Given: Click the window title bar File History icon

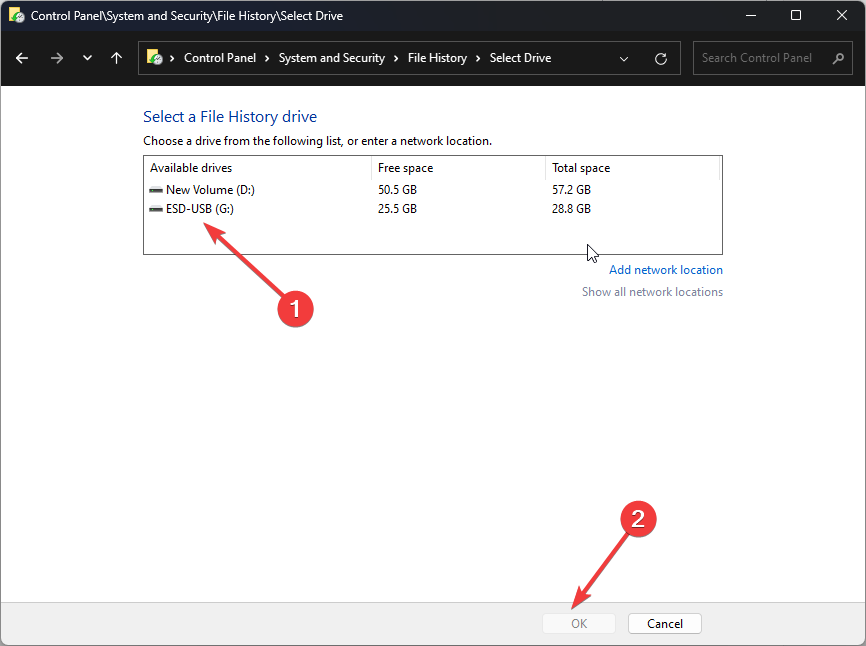Looking at the screenshot, I should [16, 16].
